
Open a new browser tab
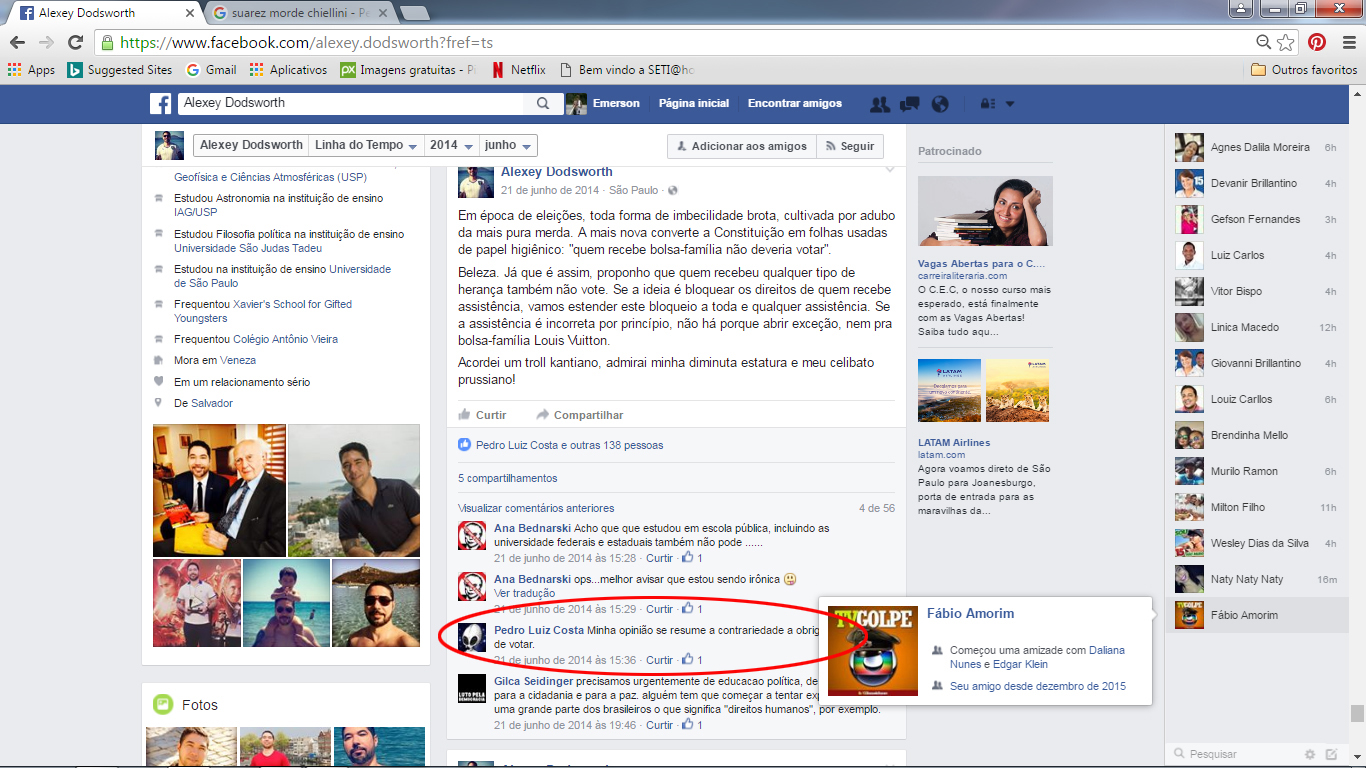click(x=414, y=13)
